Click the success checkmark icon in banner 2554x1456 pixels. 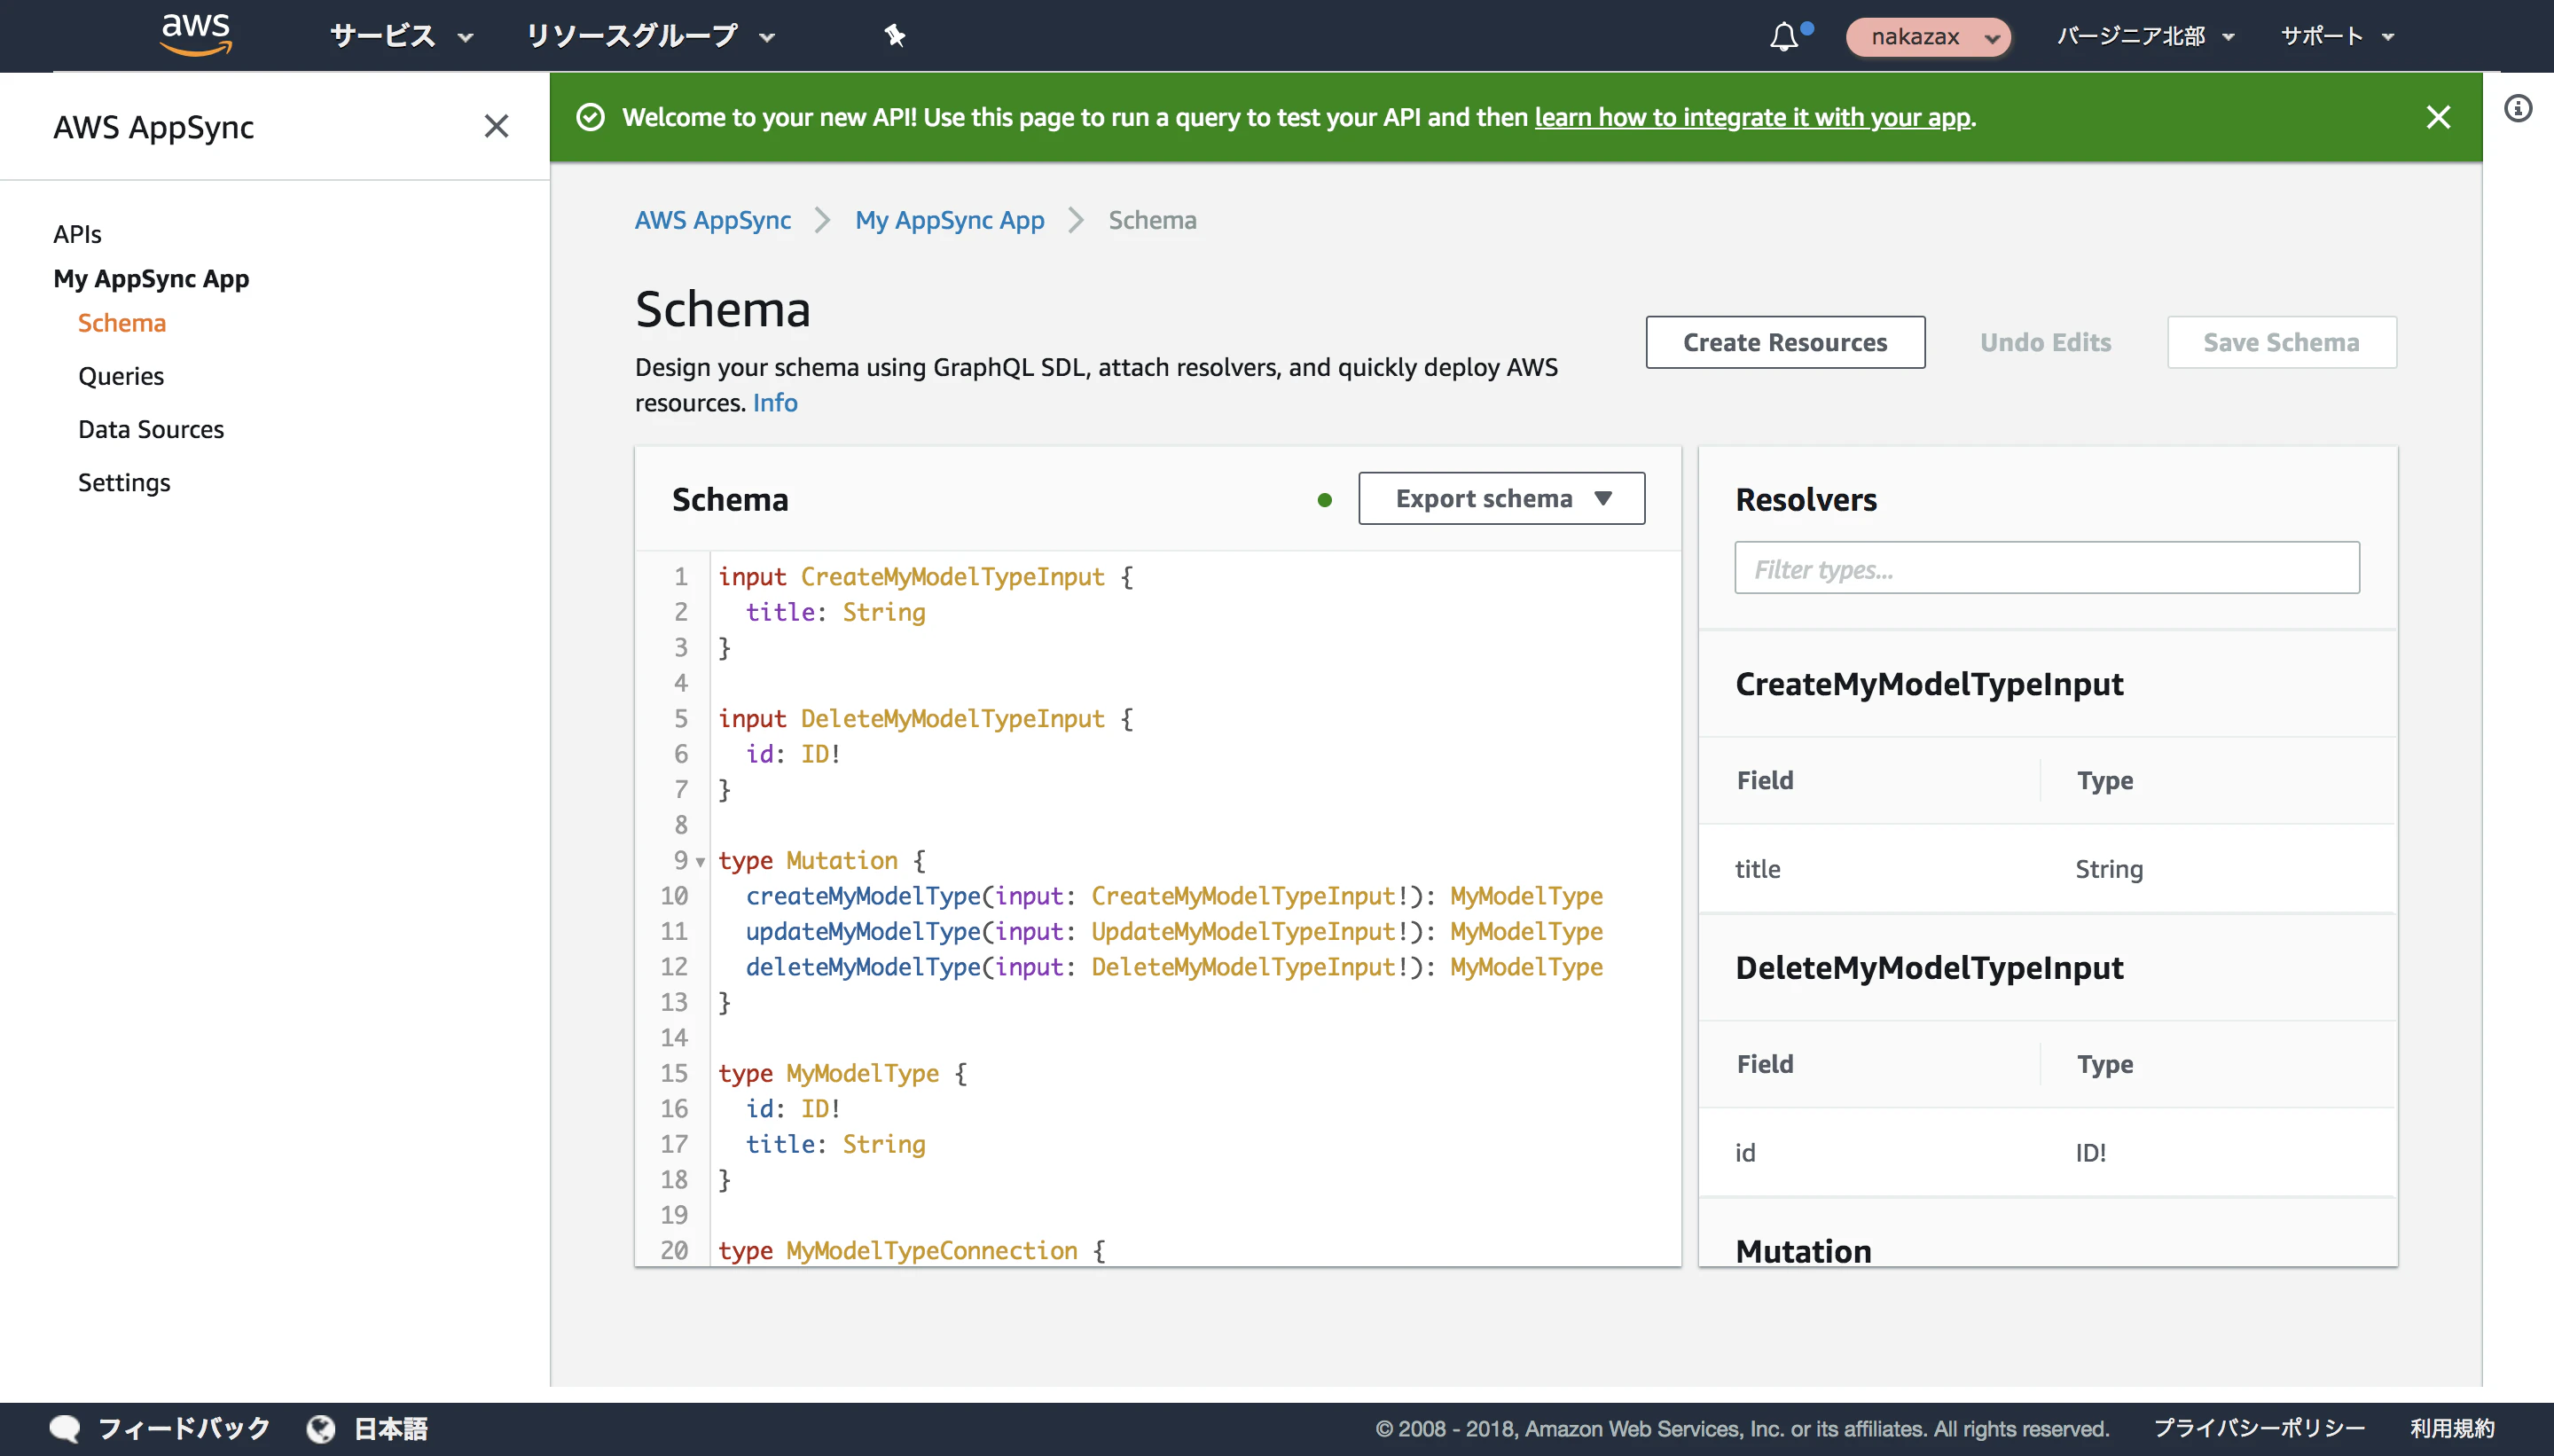coord(591,117)
